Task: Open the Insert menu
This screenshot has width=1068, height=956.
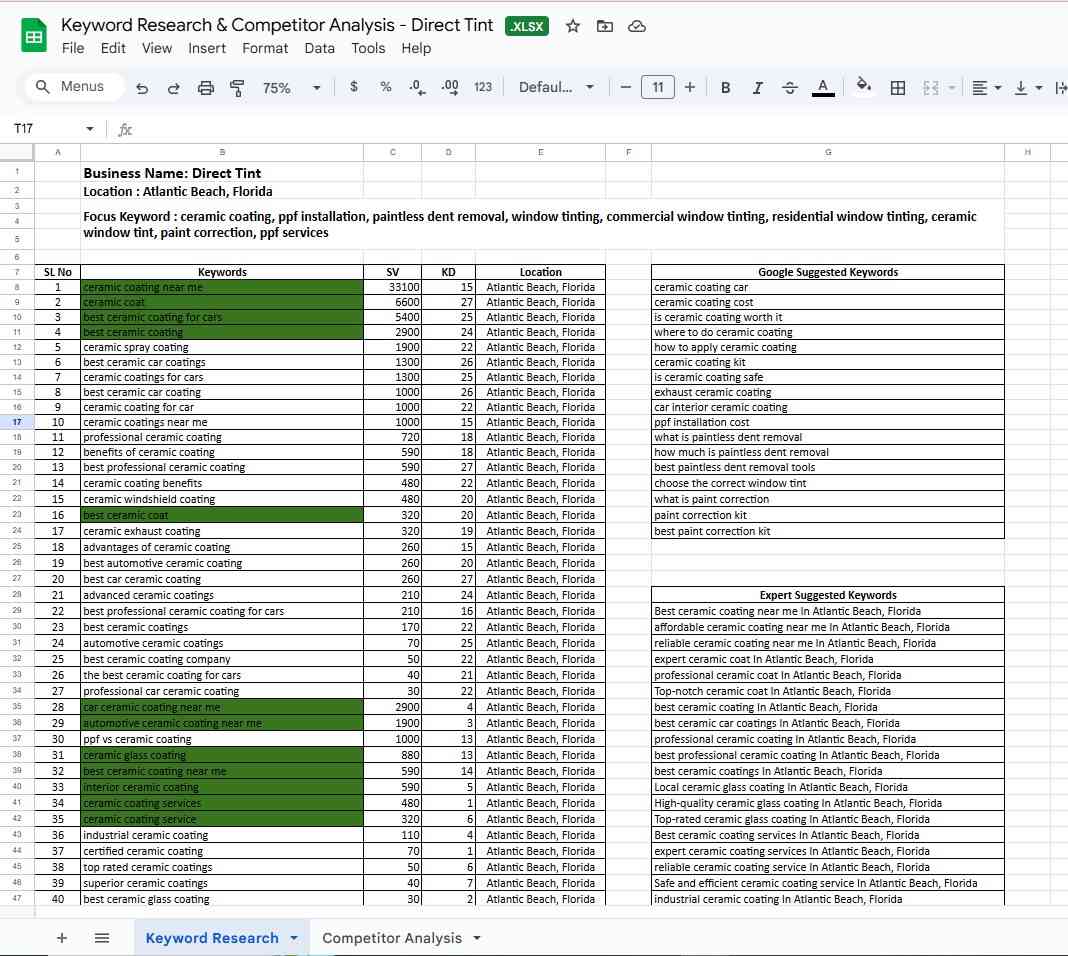Action: pos(207,48)
